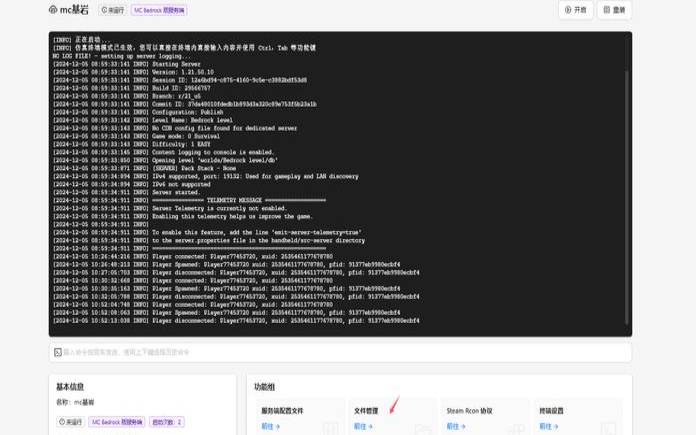This screenshot has width=696, height=435.
Task: Click the 'IPv4 supported, port: 19132' log line
Action: click(x=206, y=176)
